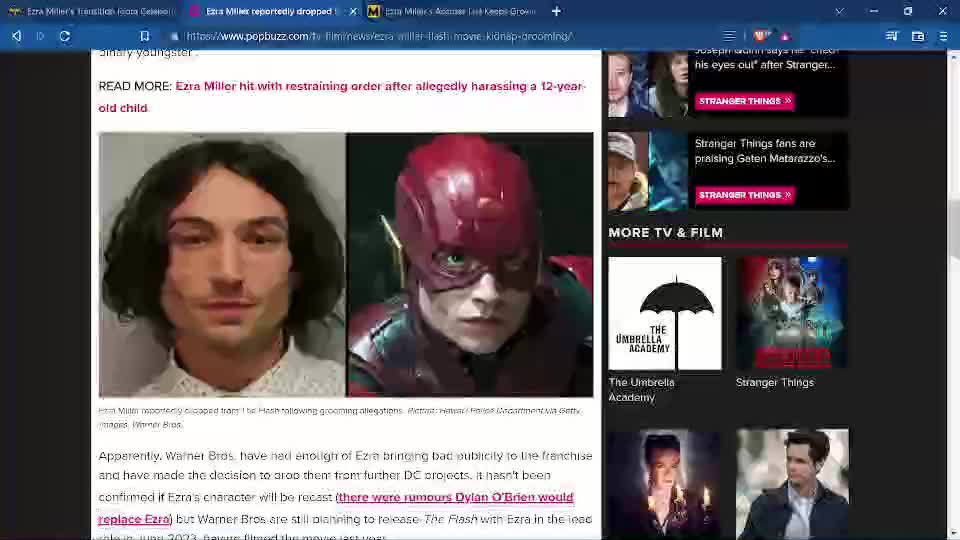
Task: Go forward to the next page
Action: [x=40, y=36]
